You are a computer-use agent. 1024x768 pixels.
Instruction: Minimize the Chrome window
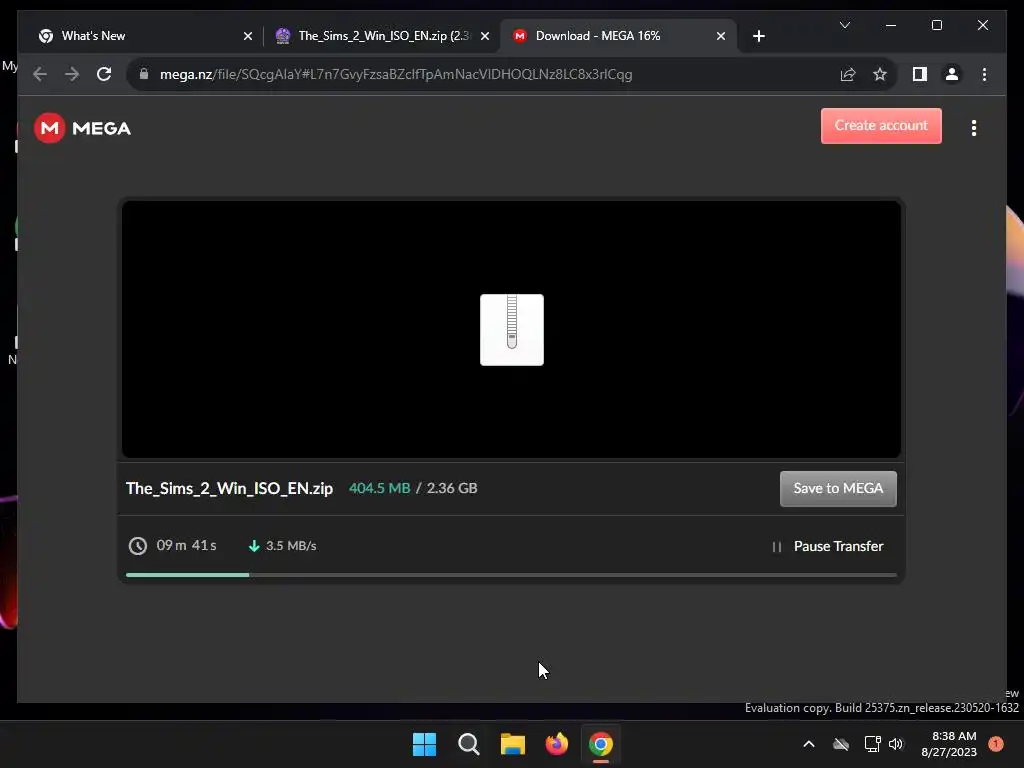point(891,25)
